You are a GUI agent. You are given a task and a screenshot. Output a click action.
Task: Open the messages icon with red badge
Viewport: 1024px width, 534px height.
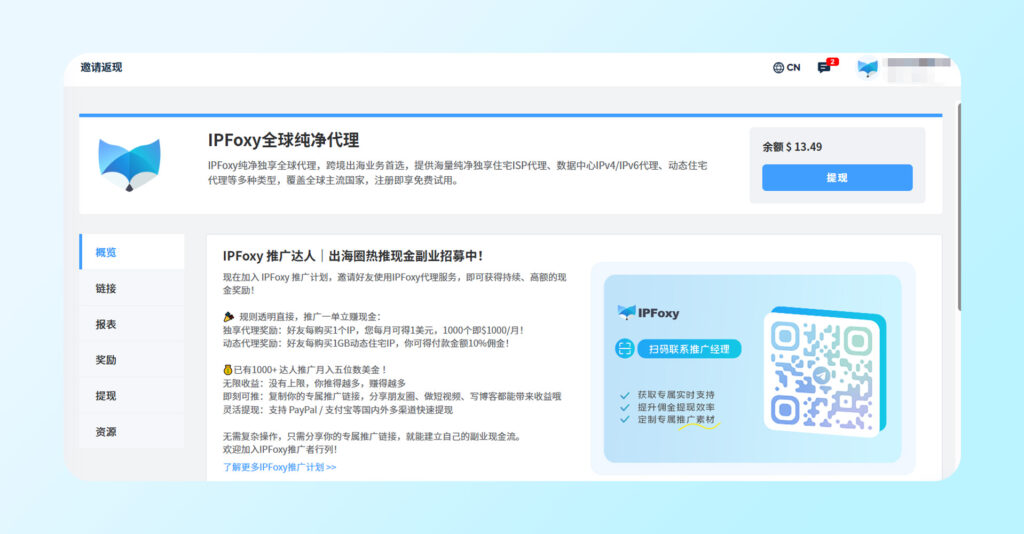(x=825, y=68)
